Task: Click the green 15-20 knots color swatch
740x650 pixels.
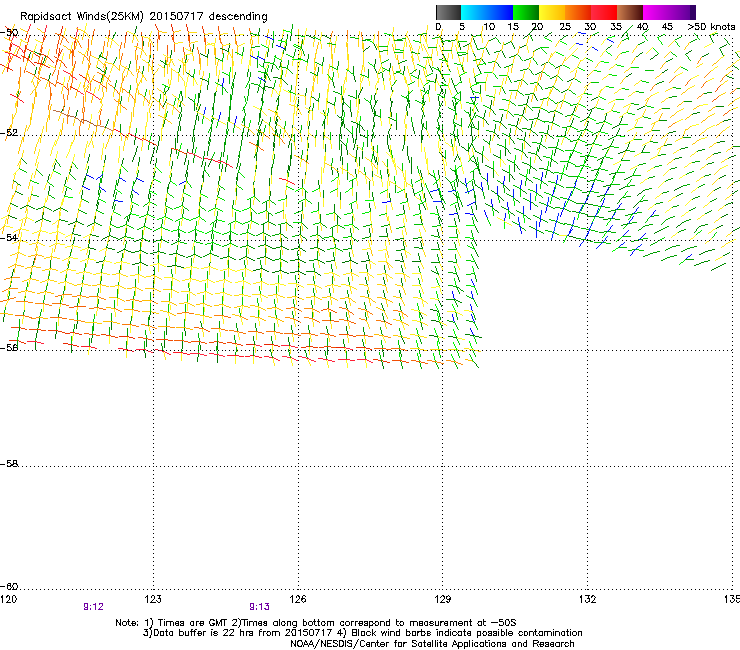Action: (x=526, y=12)
